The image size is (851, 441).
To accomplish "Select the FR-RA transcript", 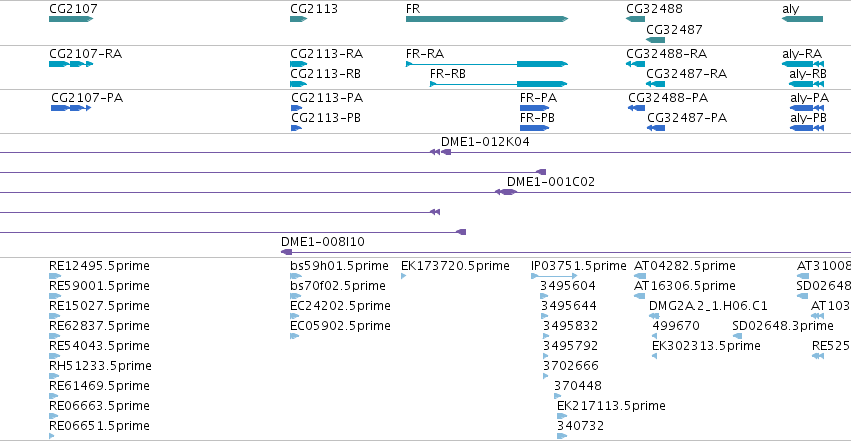I will [487, 64].
